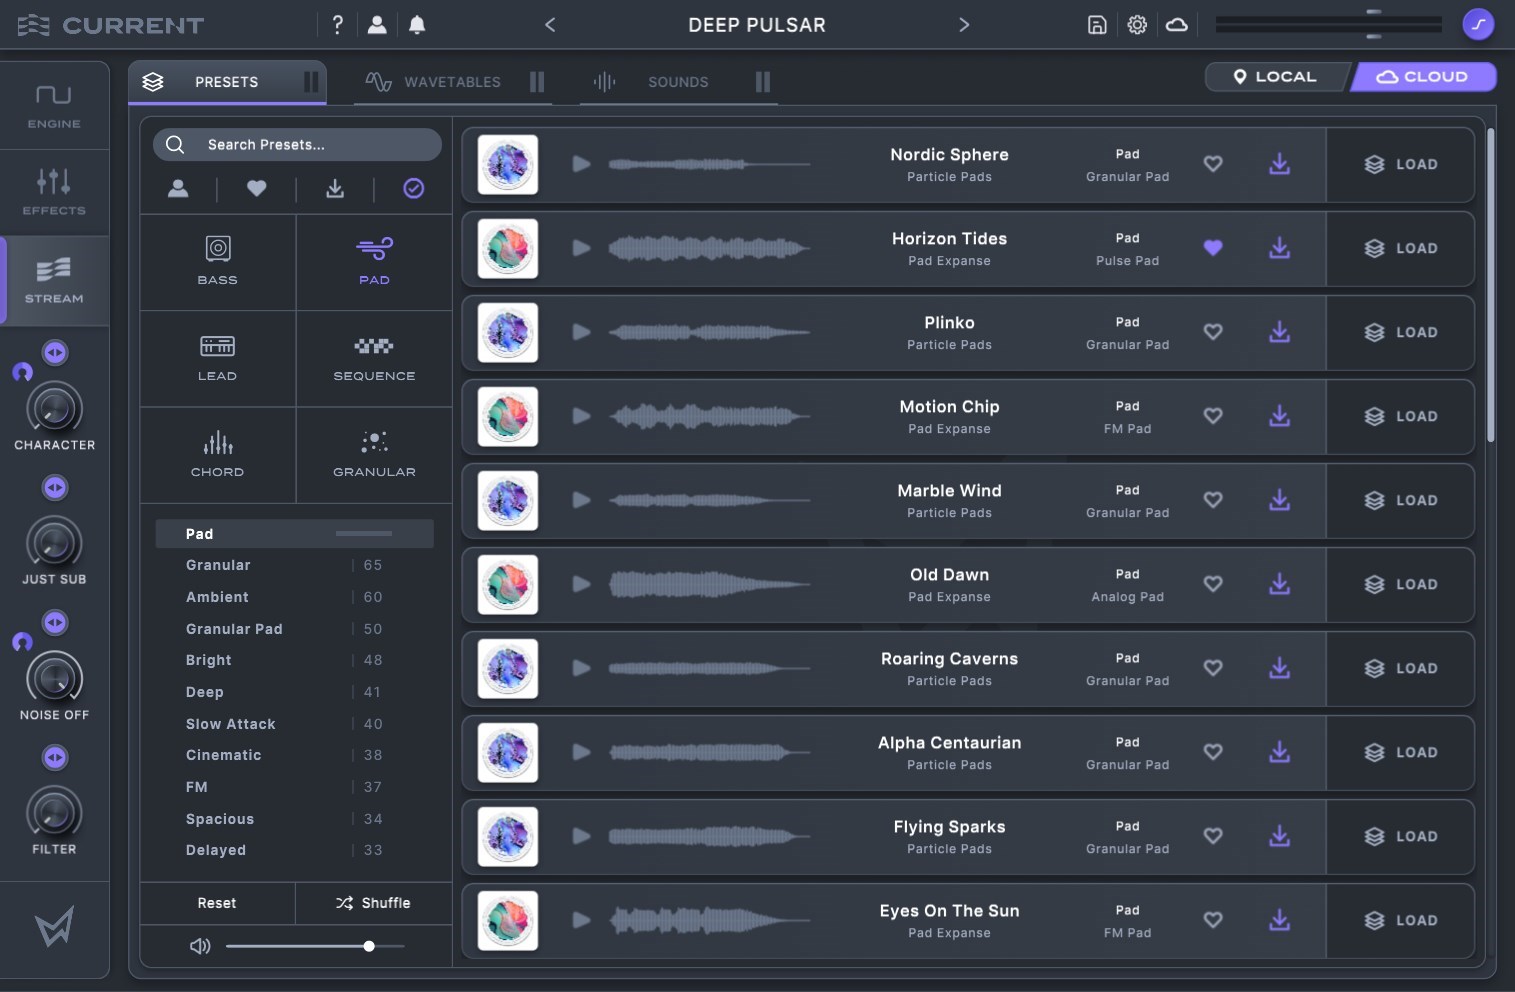Click the notifications bell icon
The height and width of the screenshot is (992, 1515).
(417, 25)
